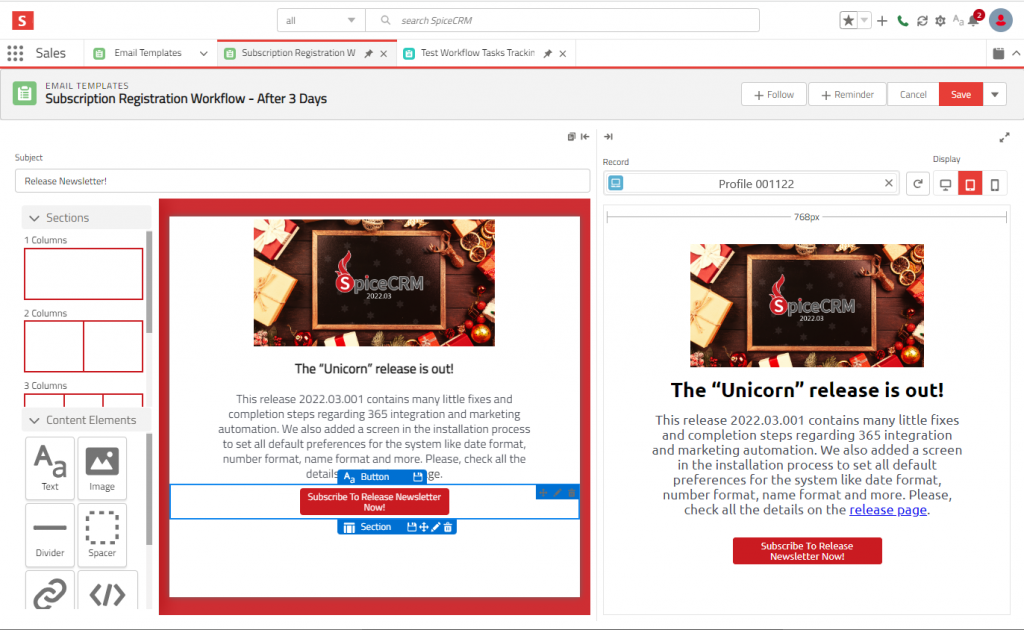
Task: Switch preview to tablet display
Action: pos(970,184)
